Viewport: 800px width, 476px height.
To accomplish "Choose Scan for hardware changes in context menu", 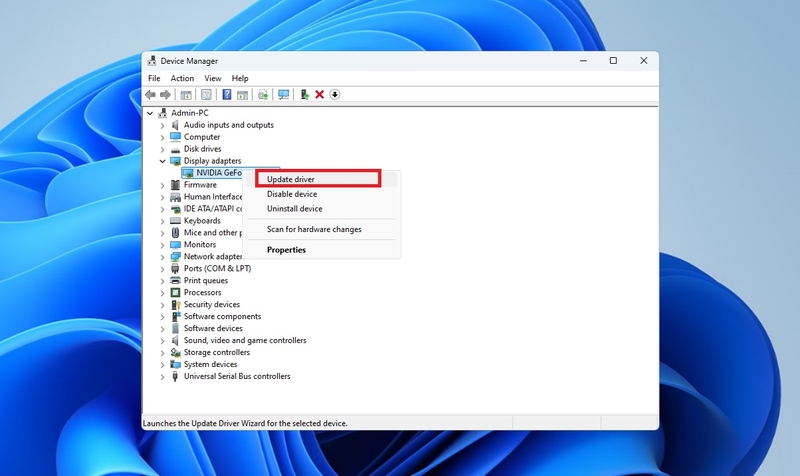I will [x=321, y=230].
